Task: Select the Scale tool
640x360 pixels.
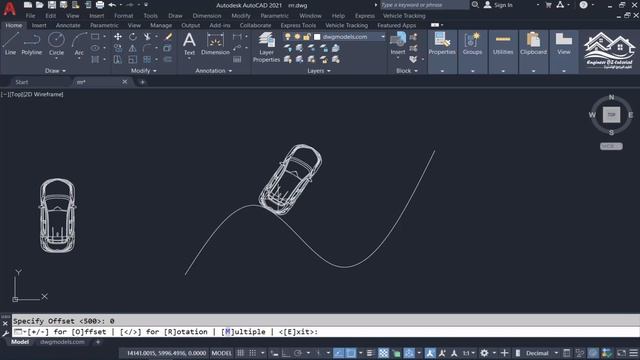Action: (x=133, y=60)
